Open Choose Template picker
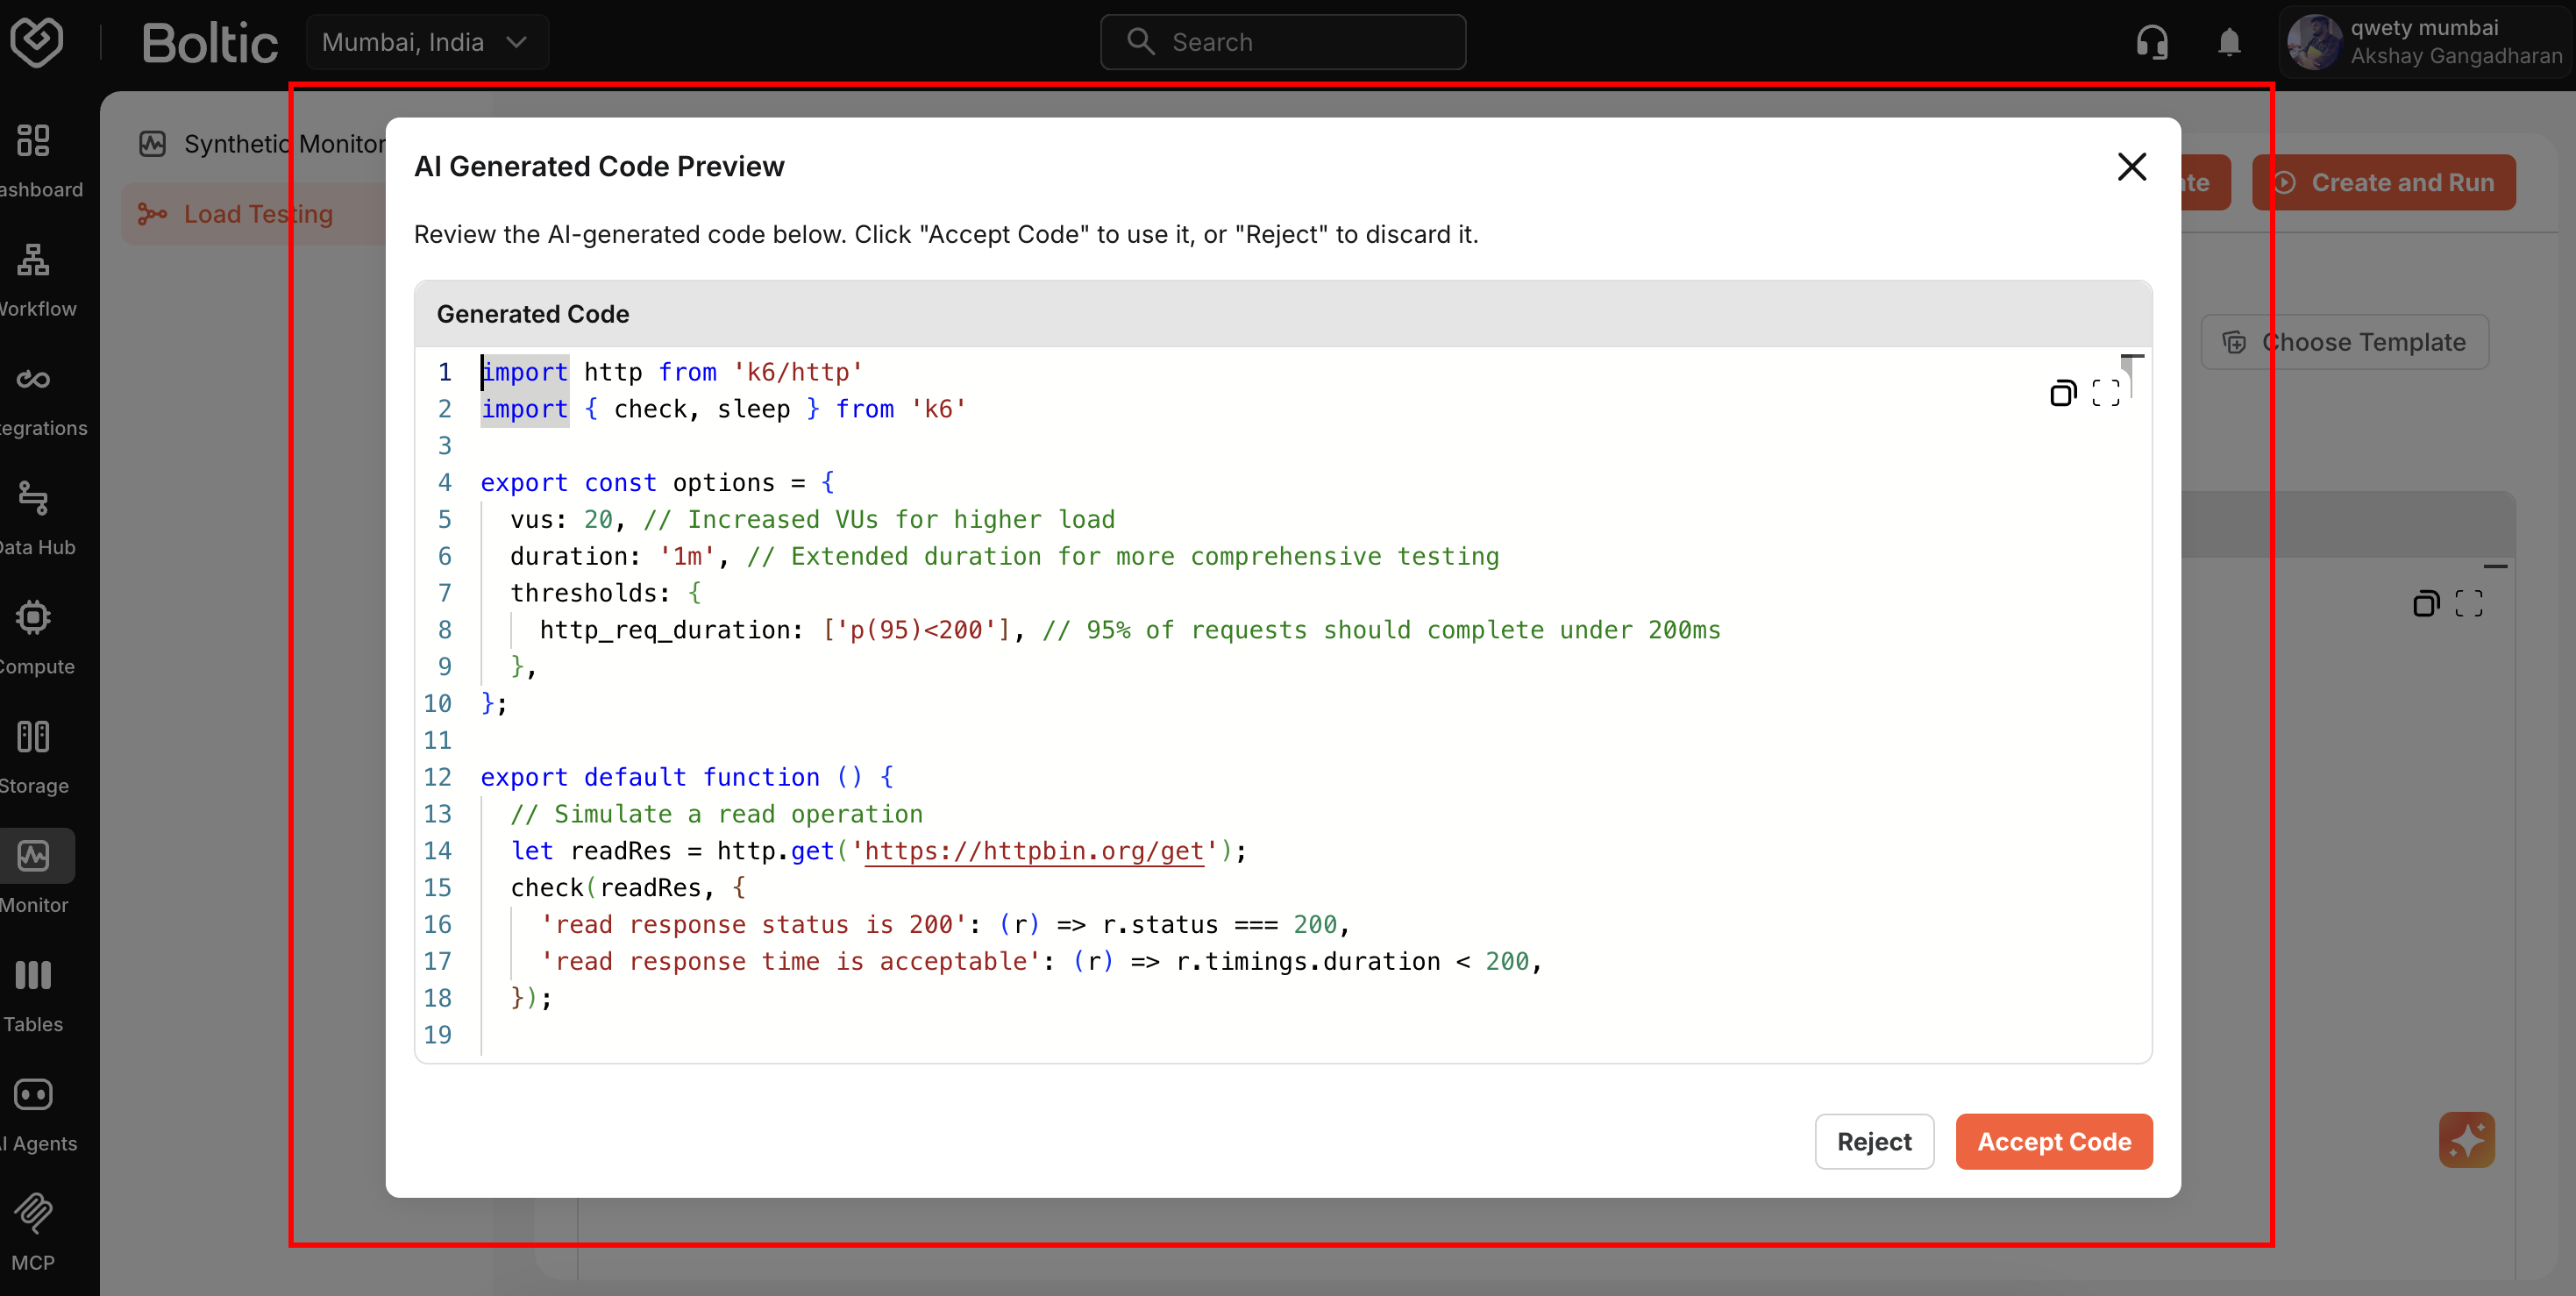The width and height of the screenshot is (2576, 1296). tap(2345, 342)
